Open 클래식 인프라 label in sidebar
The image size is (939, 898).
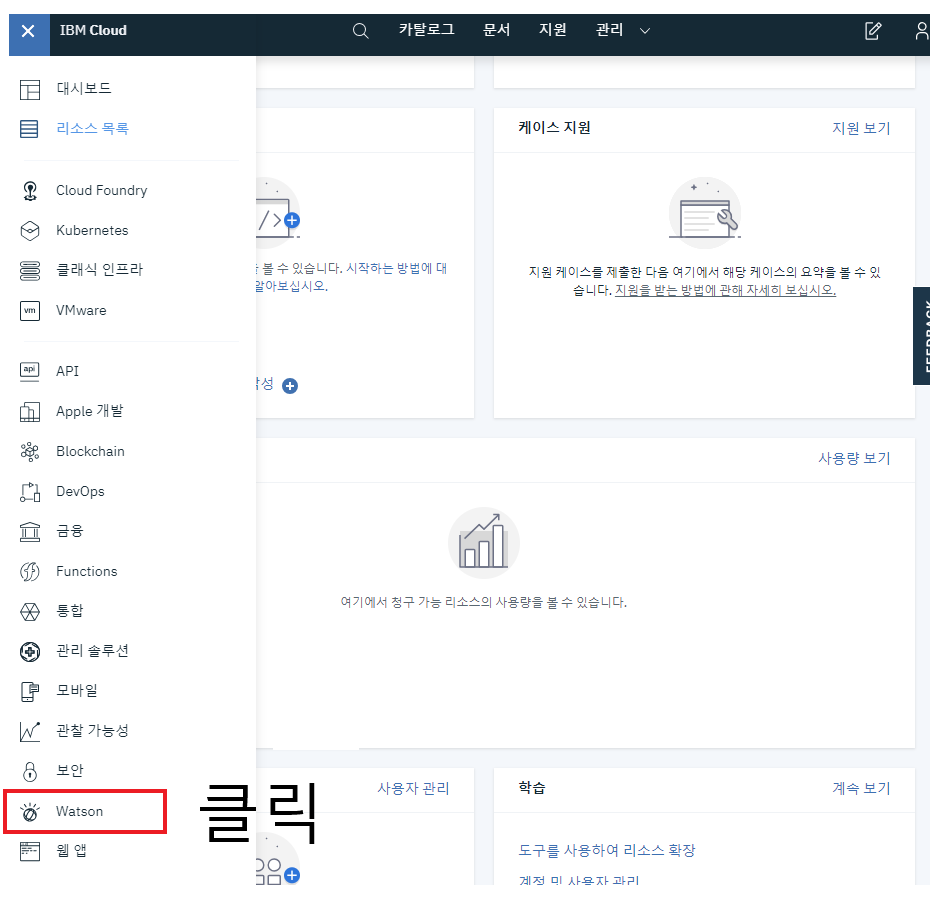point(99,269)
